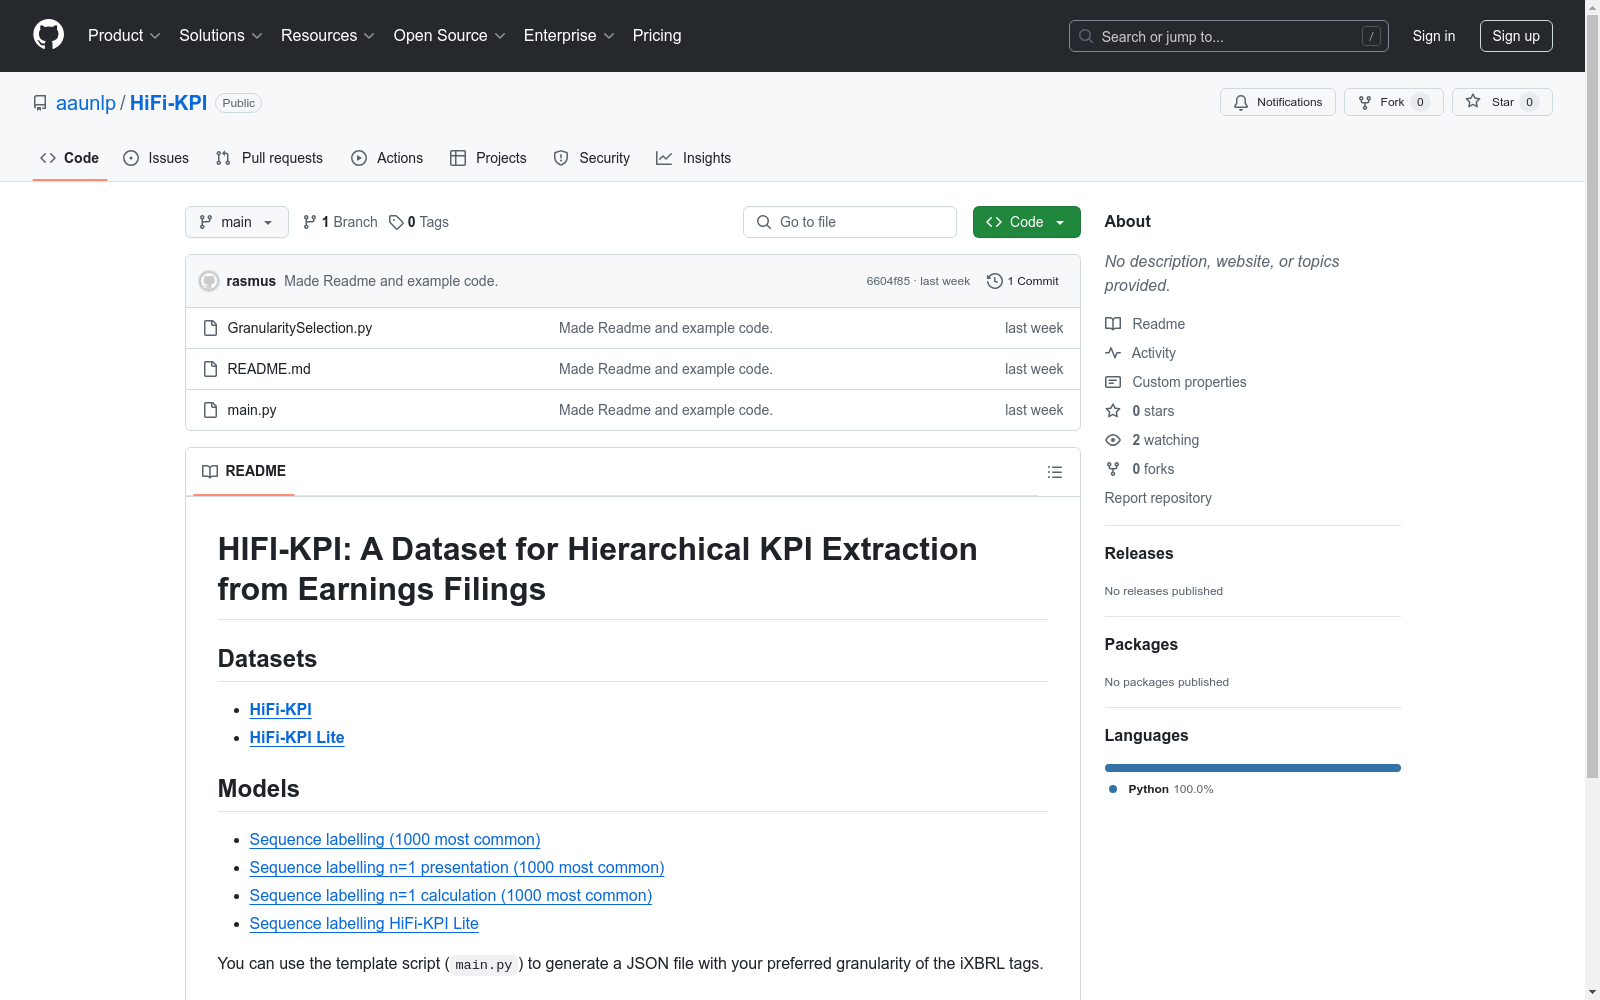Click the Notifications bell icon
The image size is (1600, 1000).
pos(1241,102)
